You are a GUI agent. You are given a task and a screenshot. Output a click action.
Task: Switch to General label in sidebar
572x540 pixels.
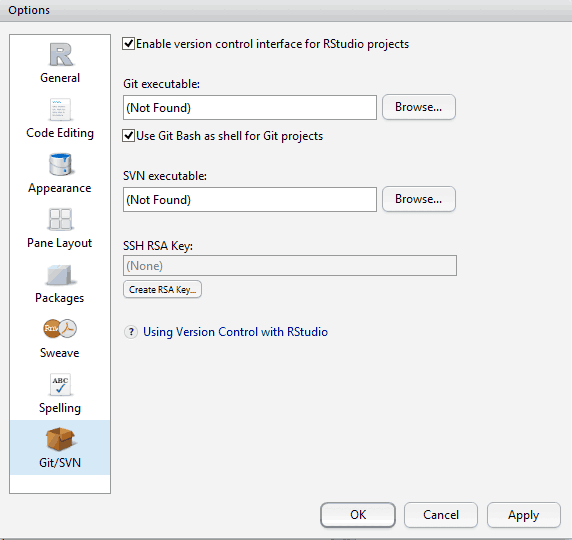coord(60,78)
